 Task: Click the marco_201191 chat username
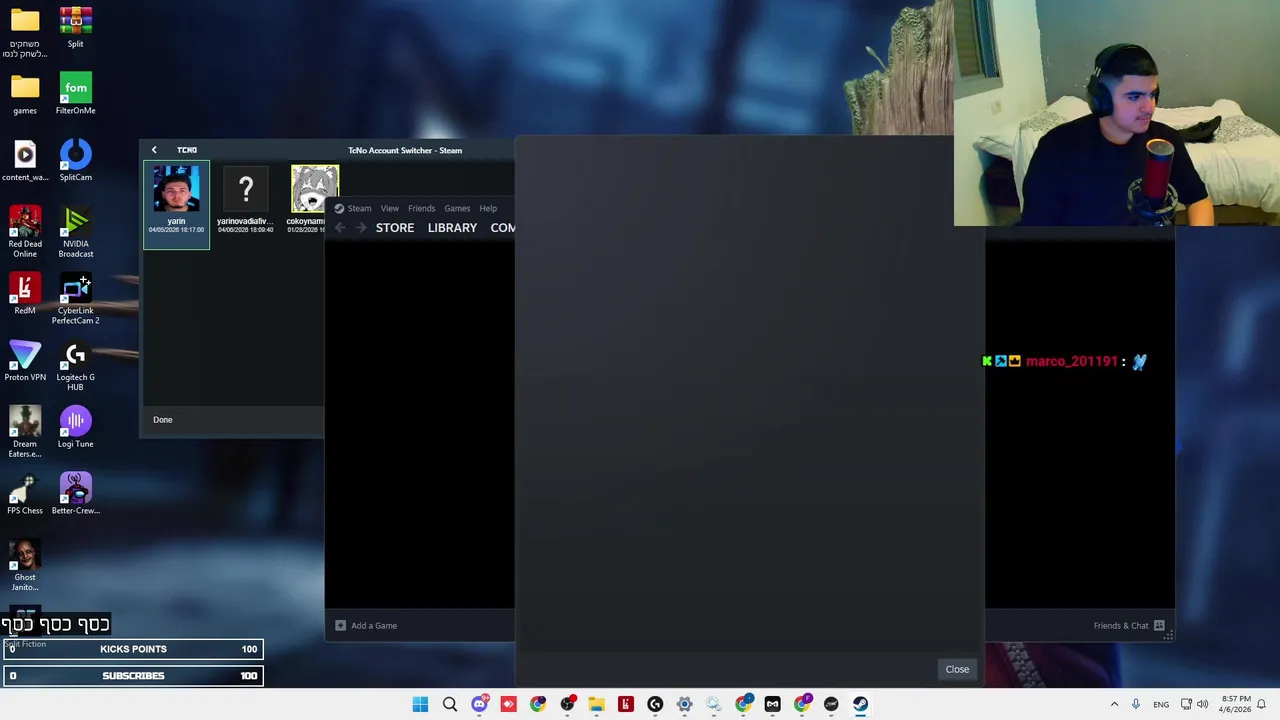(1071, 361)
